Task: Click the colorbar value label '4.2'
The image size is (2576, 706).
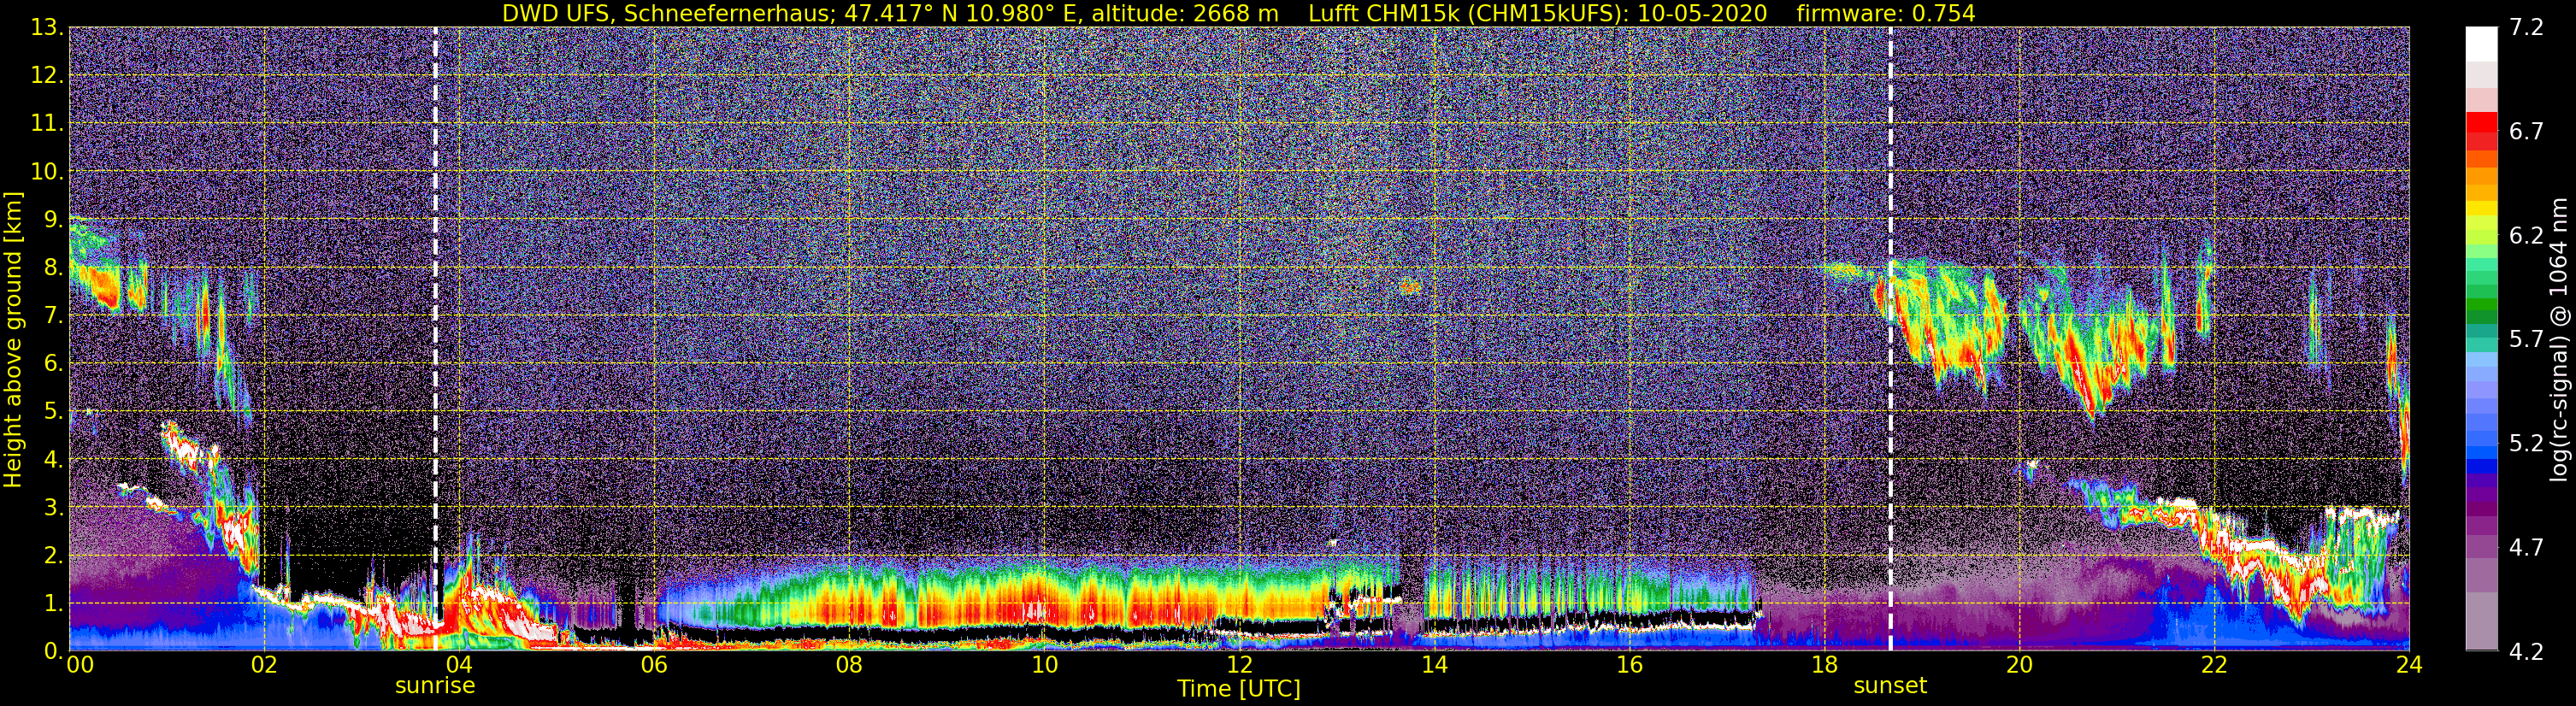Action: pyautogui.click(x=2526, y=652)
